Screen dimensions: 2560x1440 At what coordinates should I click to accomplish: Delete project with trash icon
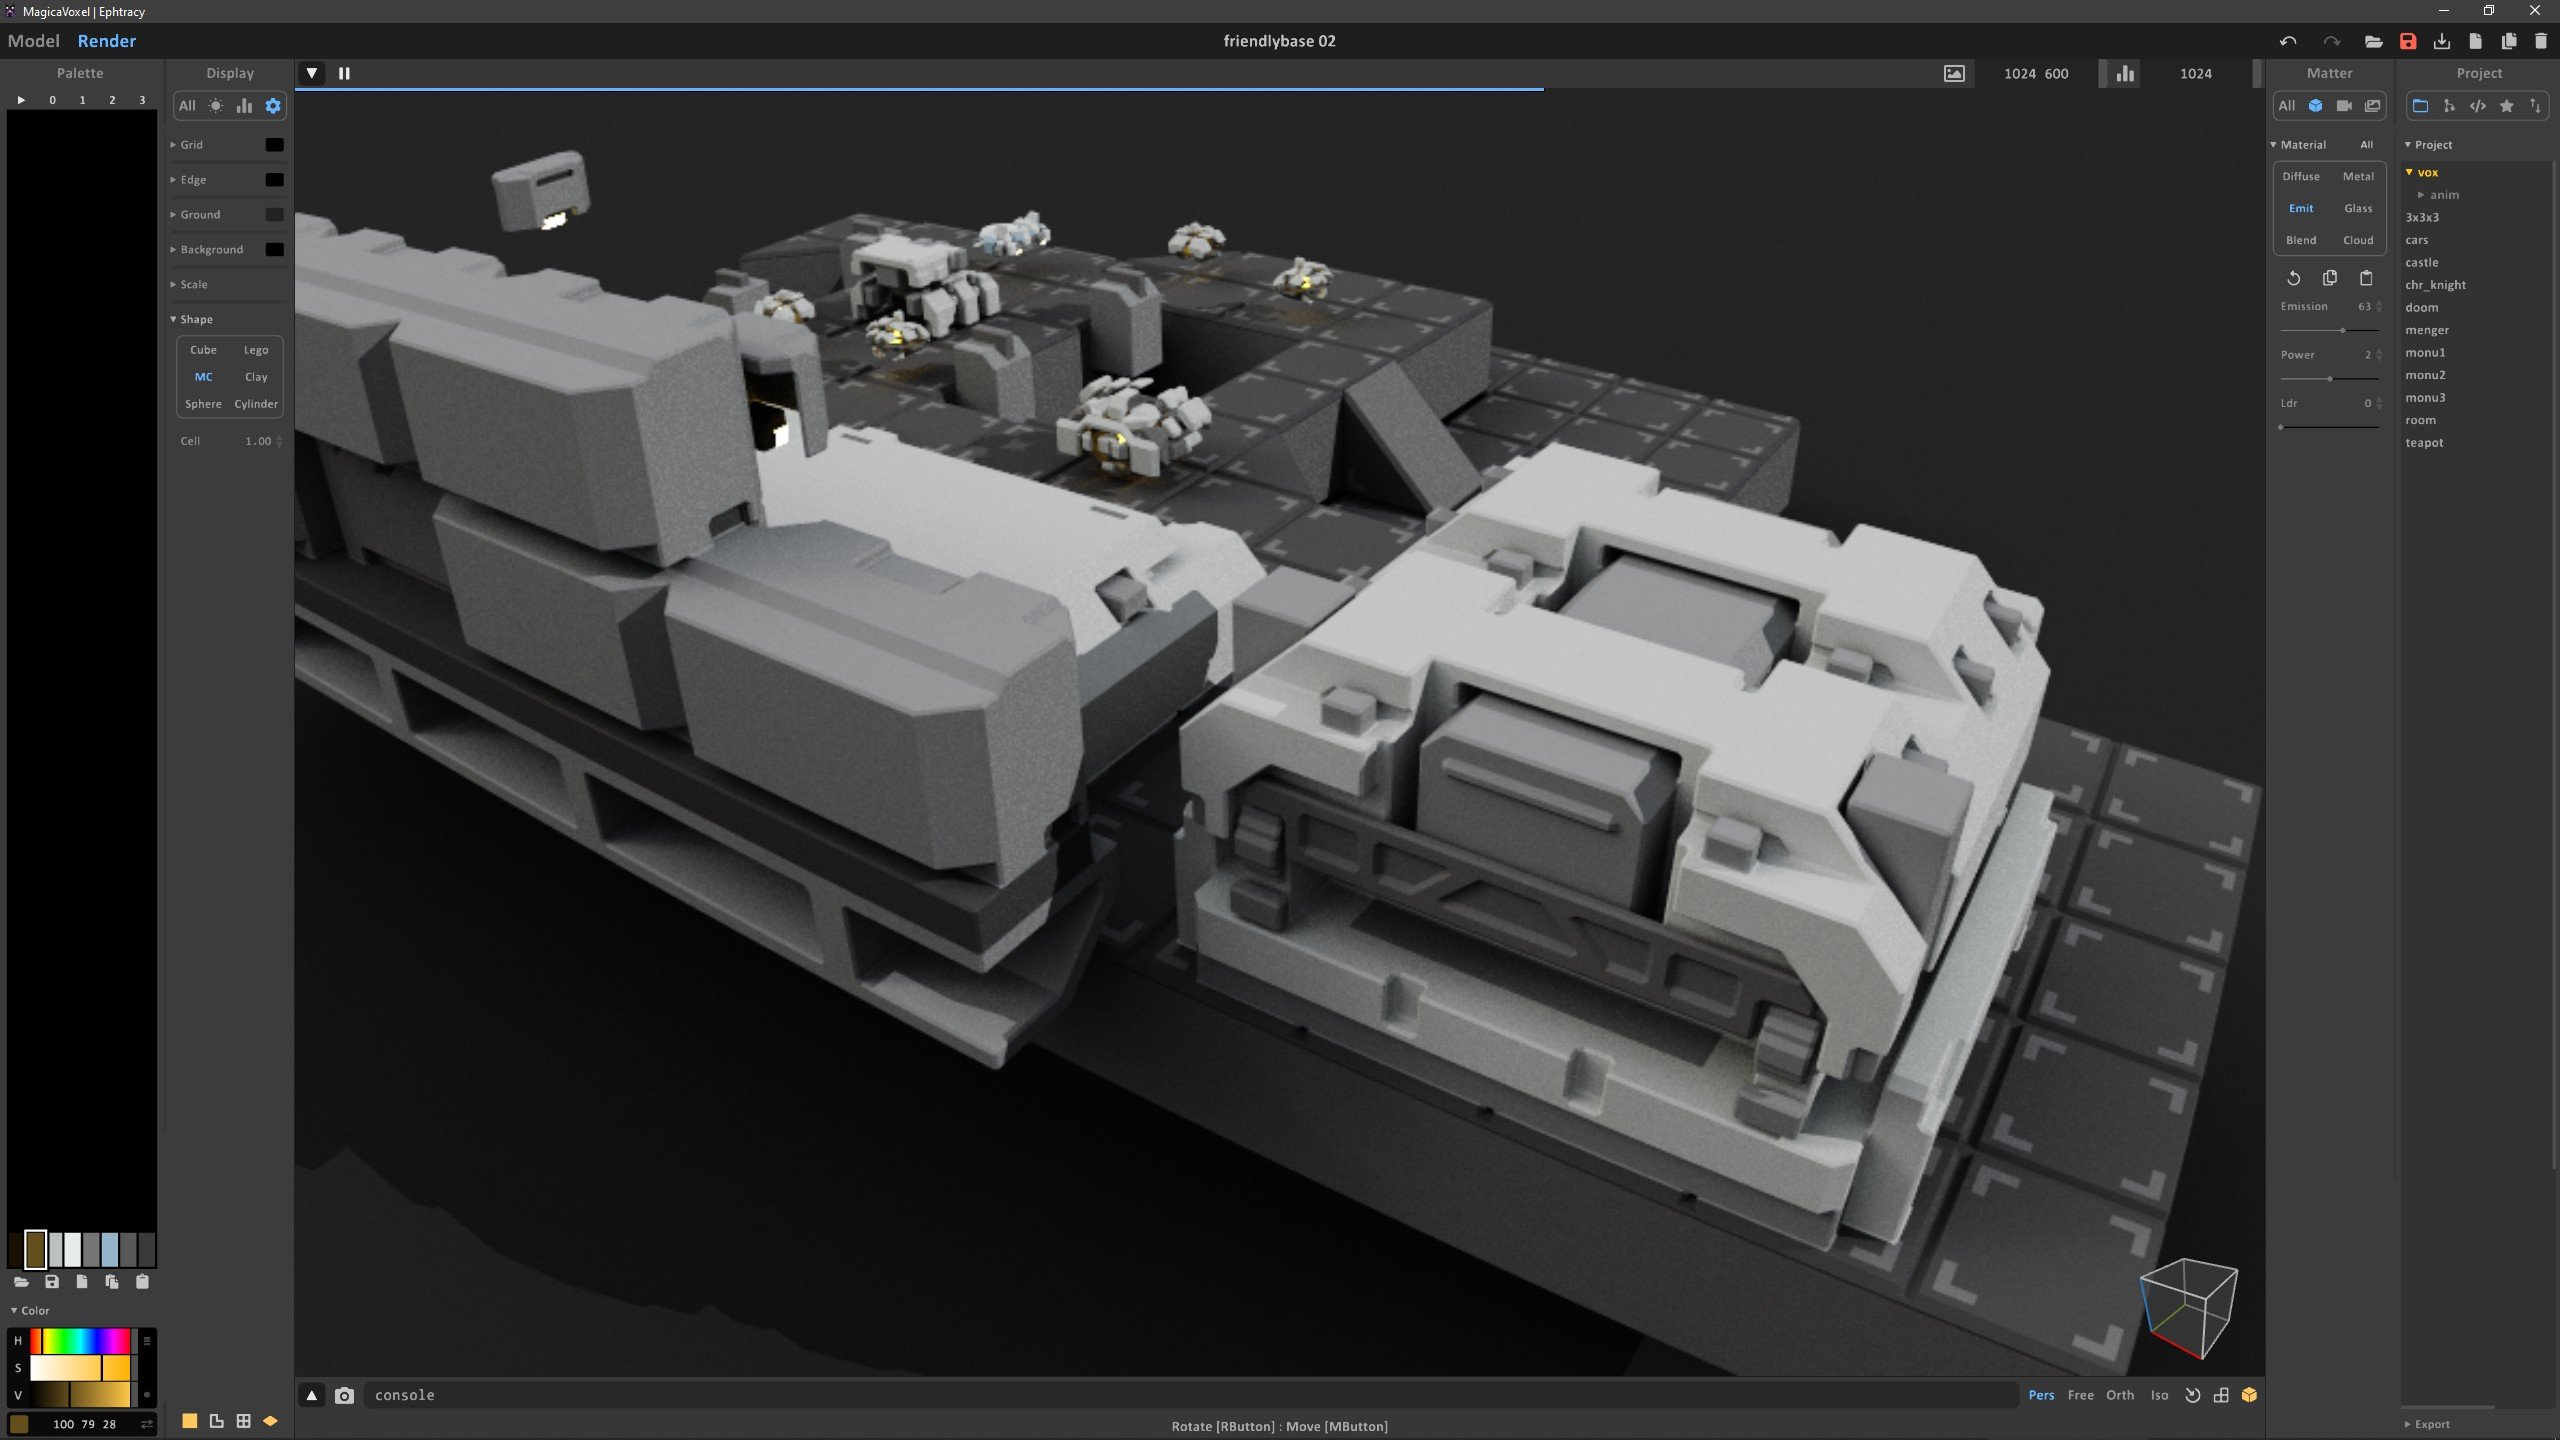[x=2541, y=41]
